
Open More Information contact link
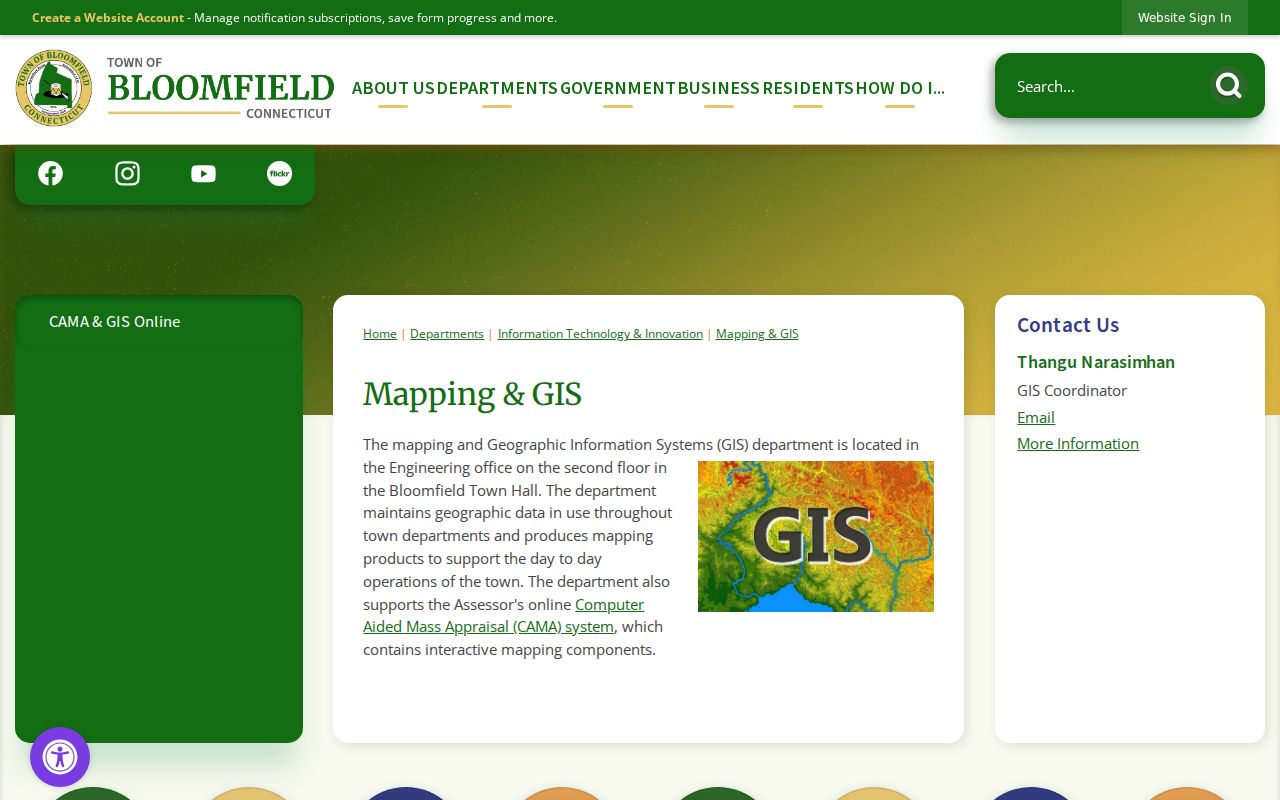tap(1078, 443)
